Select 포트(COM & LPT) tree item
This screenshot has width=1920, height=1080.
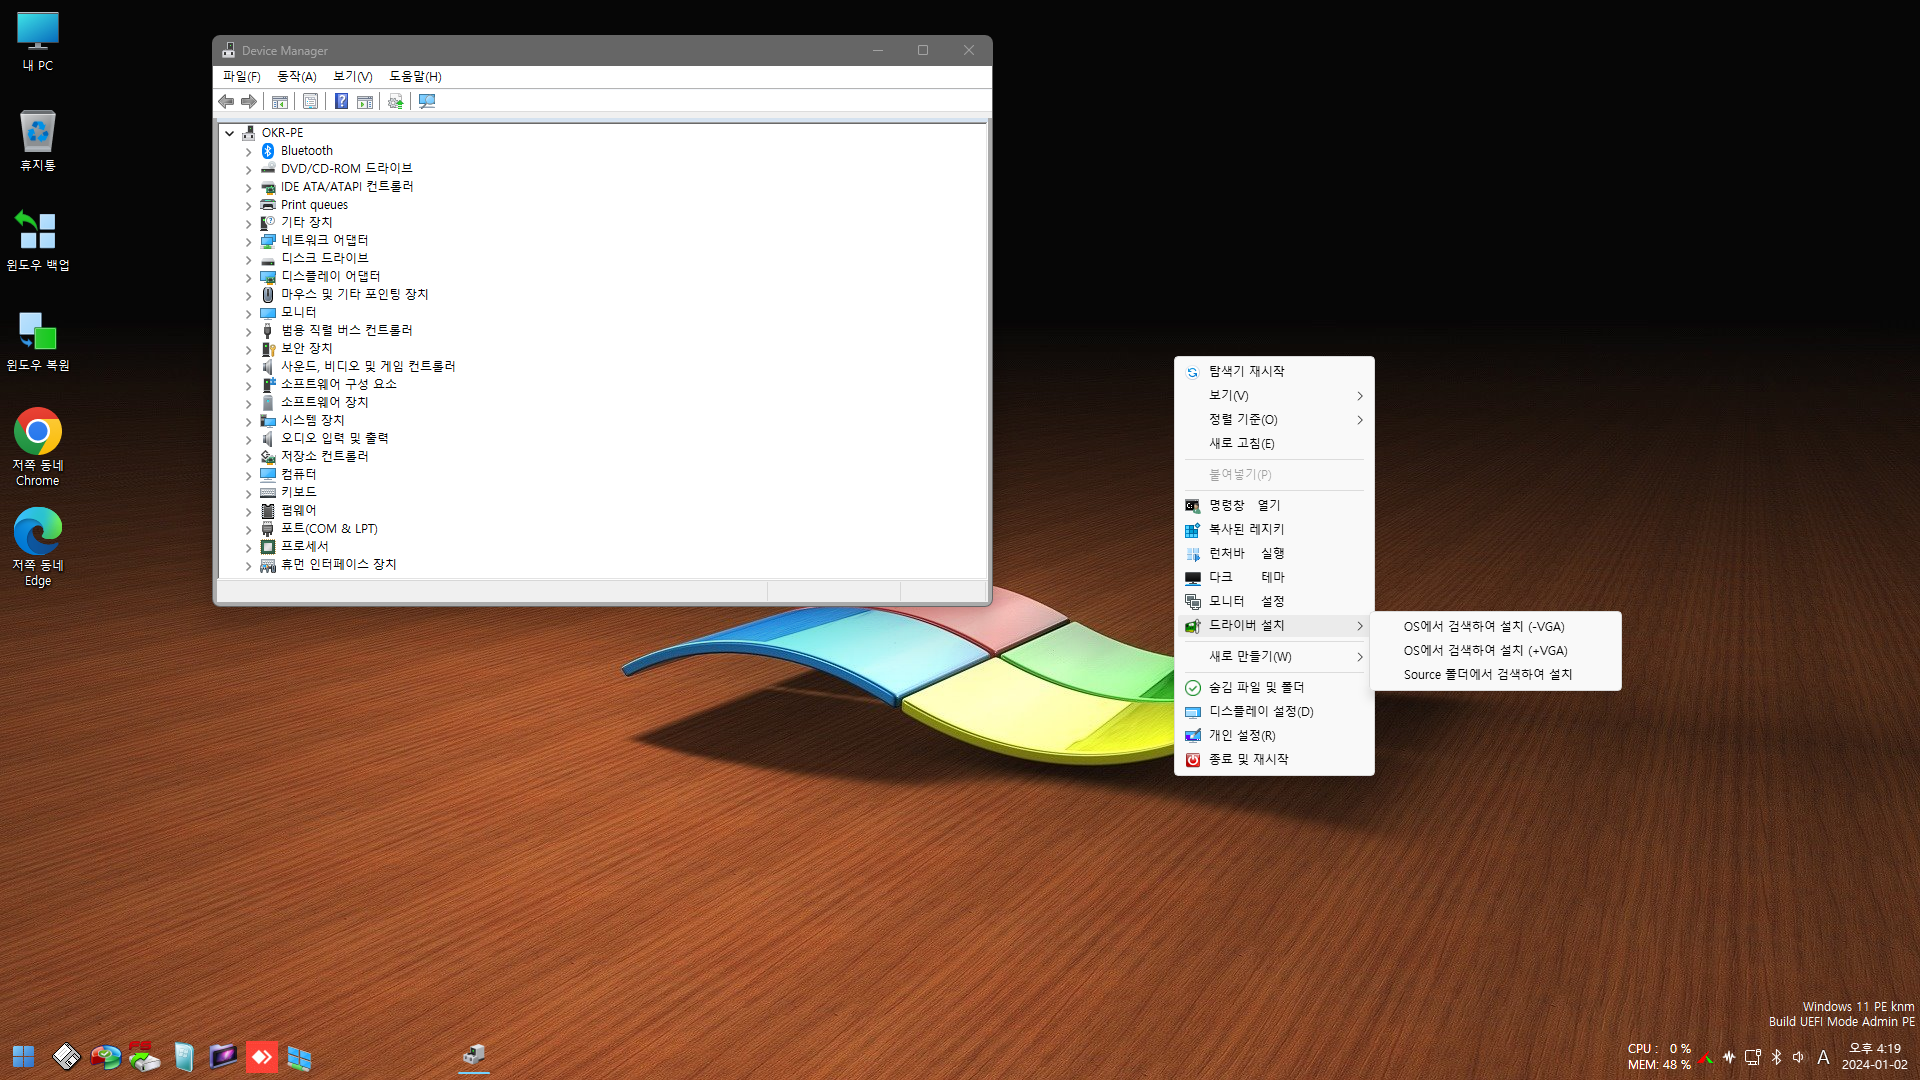click(x=329, y=529)
